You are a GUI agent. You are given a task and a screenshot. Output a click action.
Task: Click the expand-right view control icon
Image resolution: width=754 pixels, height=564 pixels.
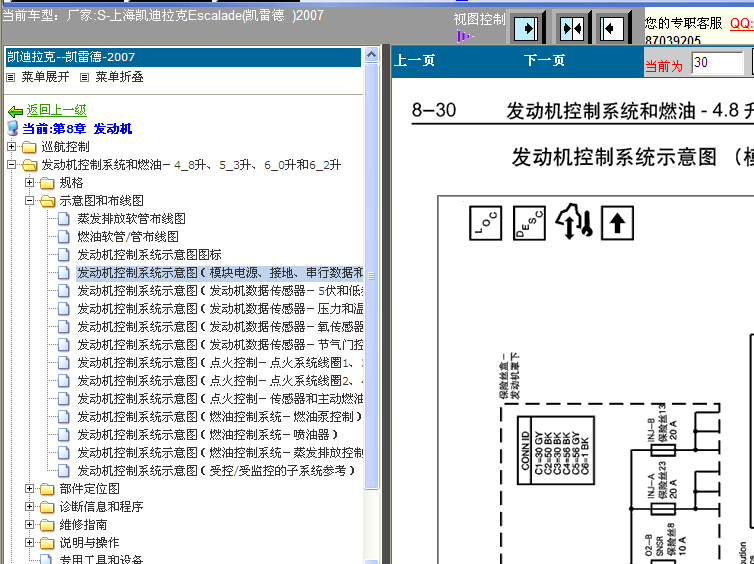point(526,28)
